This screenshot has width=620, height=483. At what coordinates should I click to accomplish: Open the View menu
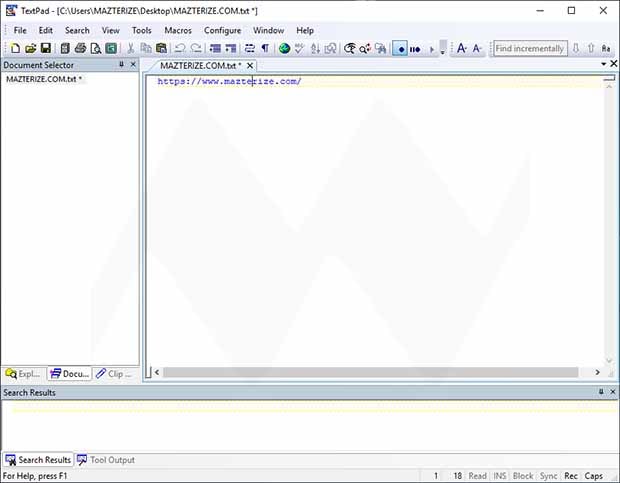[x=110, y=30]
